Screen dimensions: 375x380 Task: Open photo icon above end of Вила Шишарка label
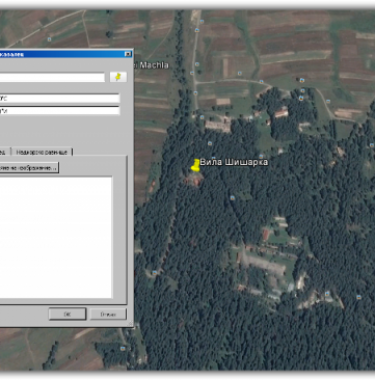tap(261, 156)
